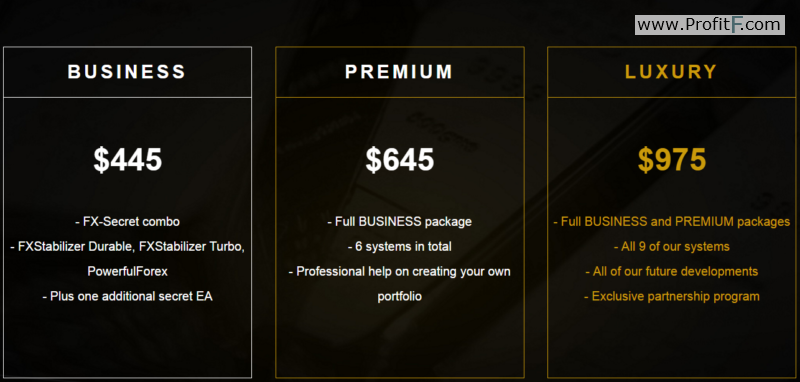Click the FX-Secret combo feature line
This screenshot has height=382, width=800.
tap(128, 222)
